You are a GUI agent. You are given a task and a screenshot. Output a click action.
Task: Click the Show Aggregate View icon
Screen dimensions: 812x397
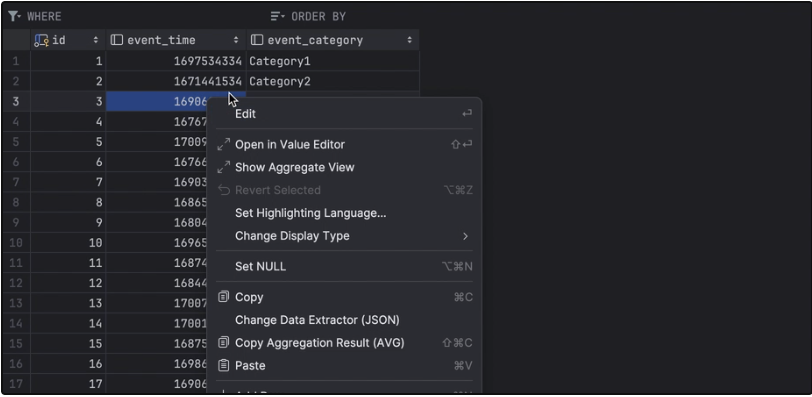[223, 167]
